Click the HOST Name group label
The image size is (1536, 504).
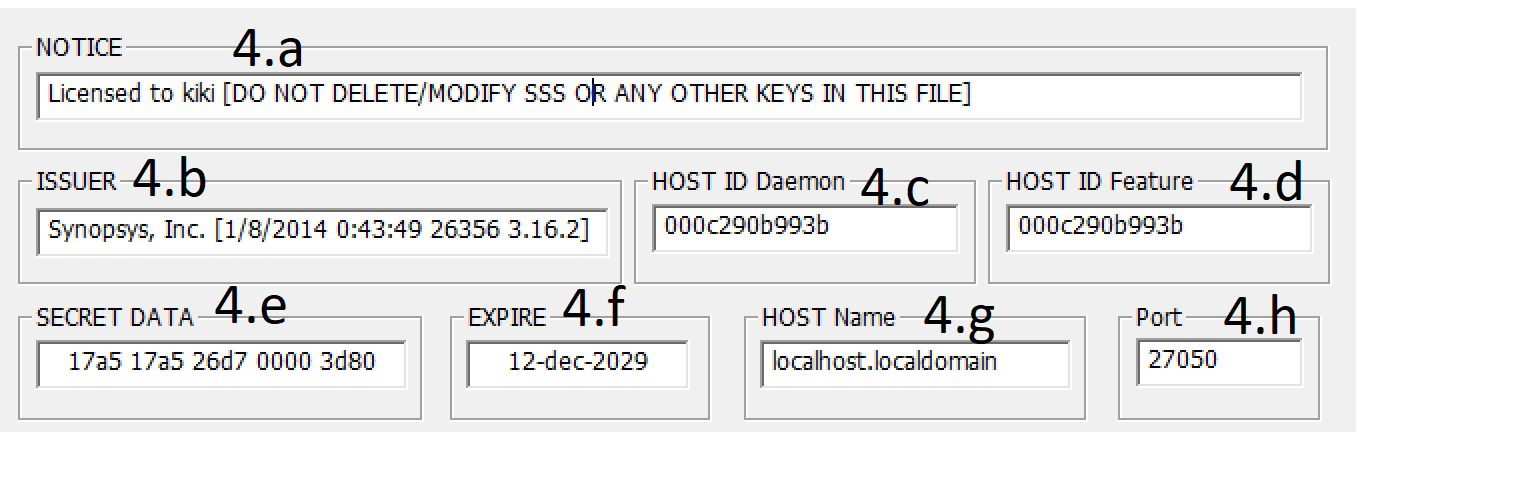(828, 318)
